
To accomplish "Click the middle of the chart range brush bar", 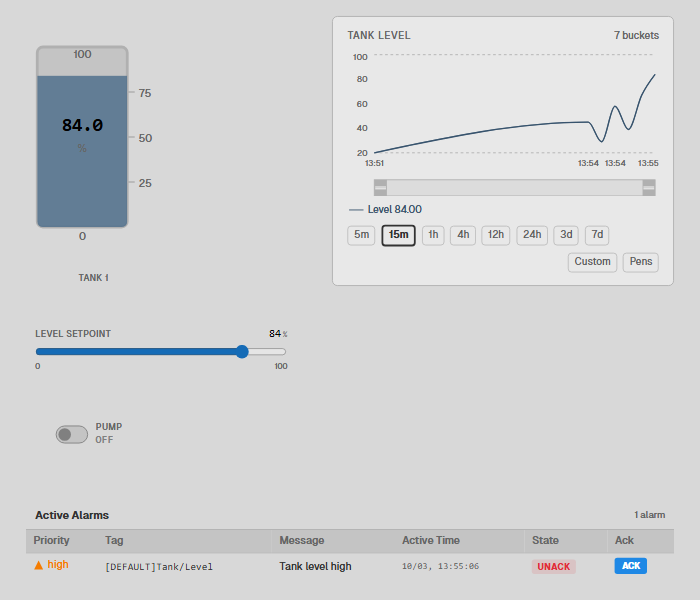I will (515, 188).
